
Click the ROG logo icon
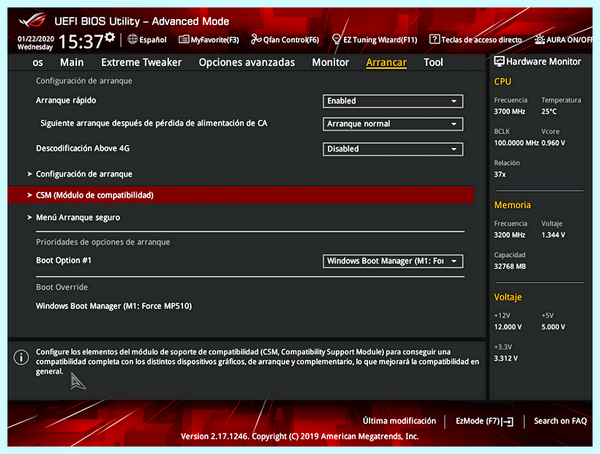coord(33,20)
